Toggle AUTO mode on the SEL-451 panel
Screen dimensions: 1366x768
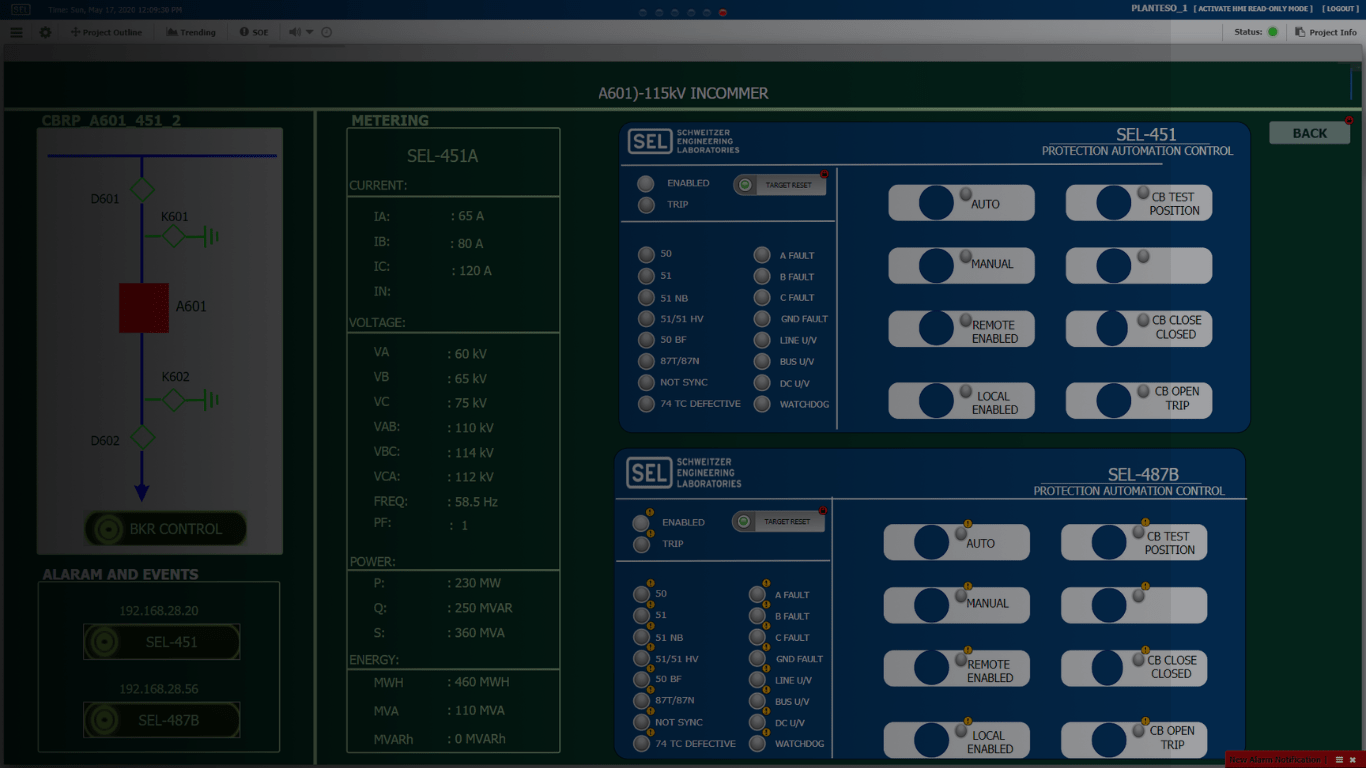pos(960,203)
